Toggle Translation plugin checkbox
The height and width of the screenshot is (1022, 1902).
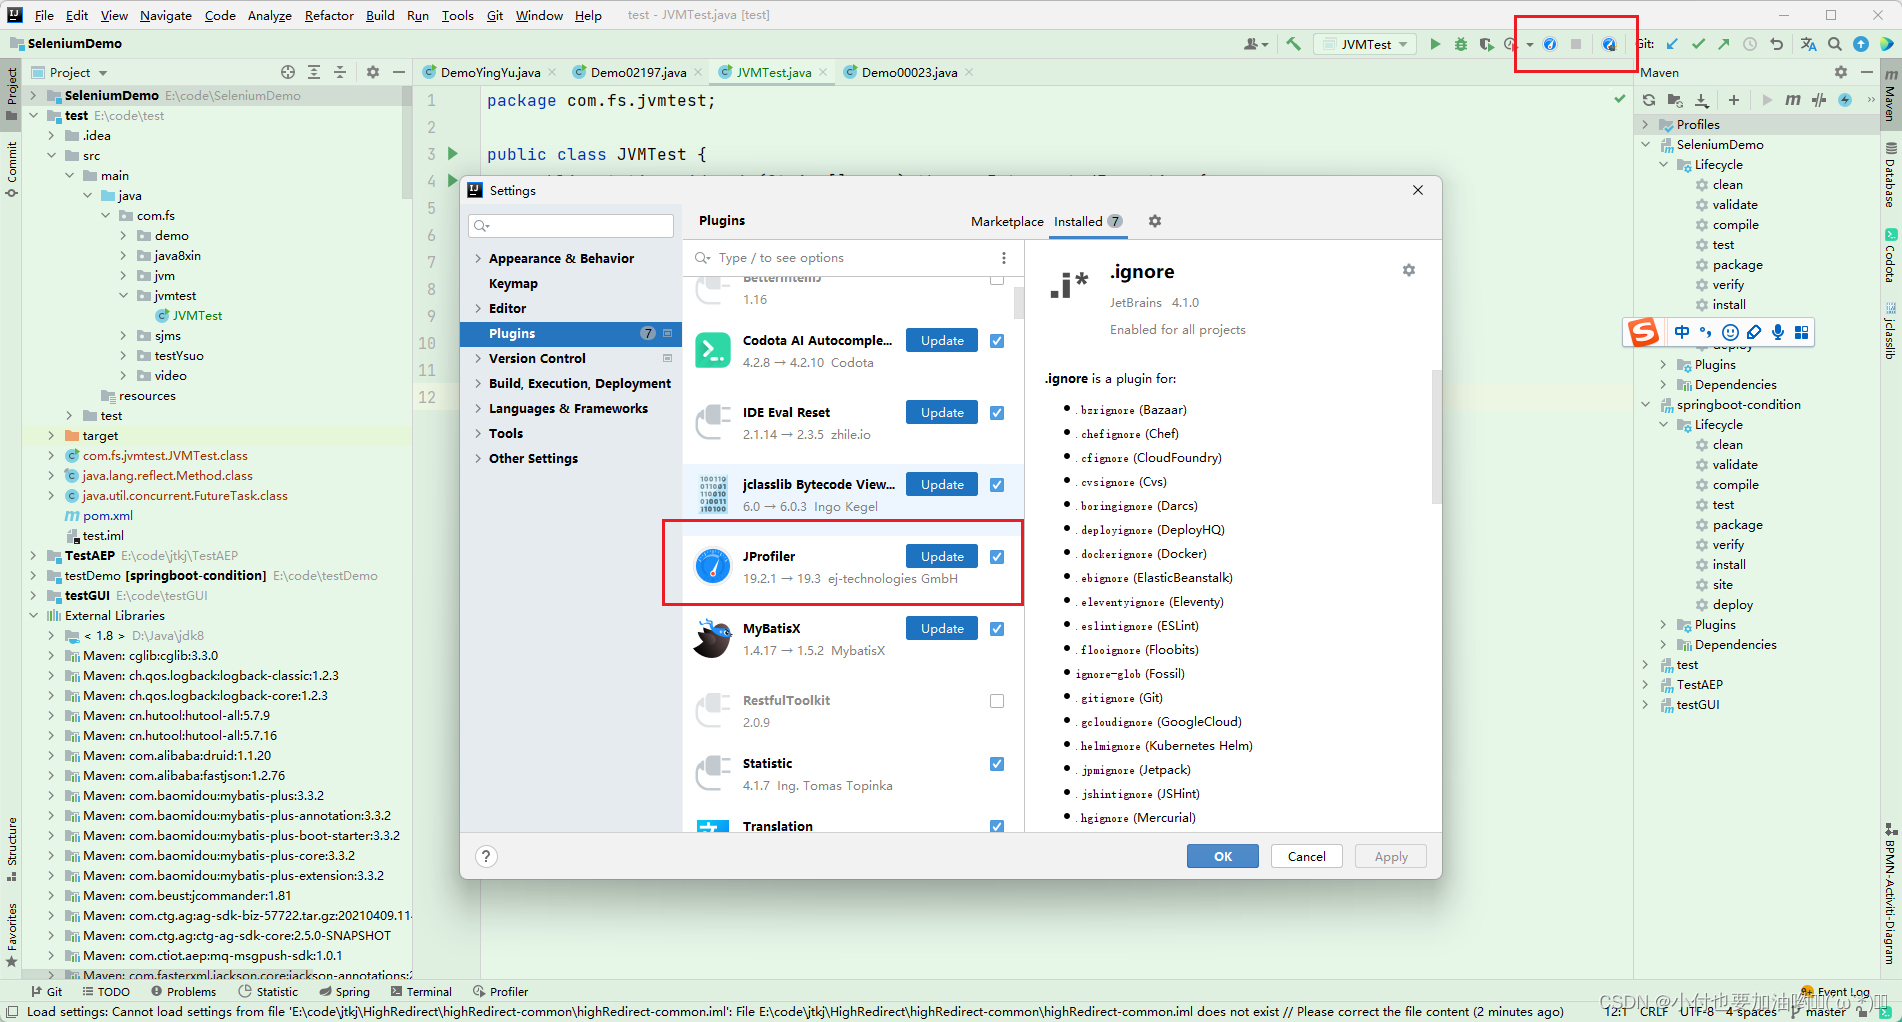click(997, 826)
